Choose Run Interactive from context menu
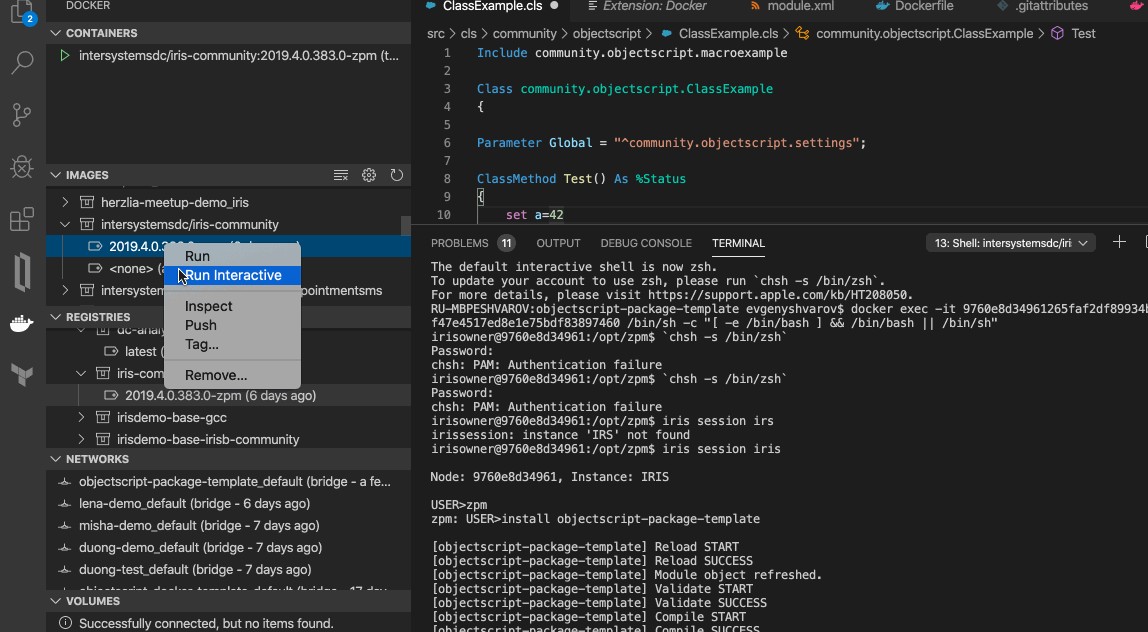This screenshot has width=1148, height=632. tap(232, 275)
